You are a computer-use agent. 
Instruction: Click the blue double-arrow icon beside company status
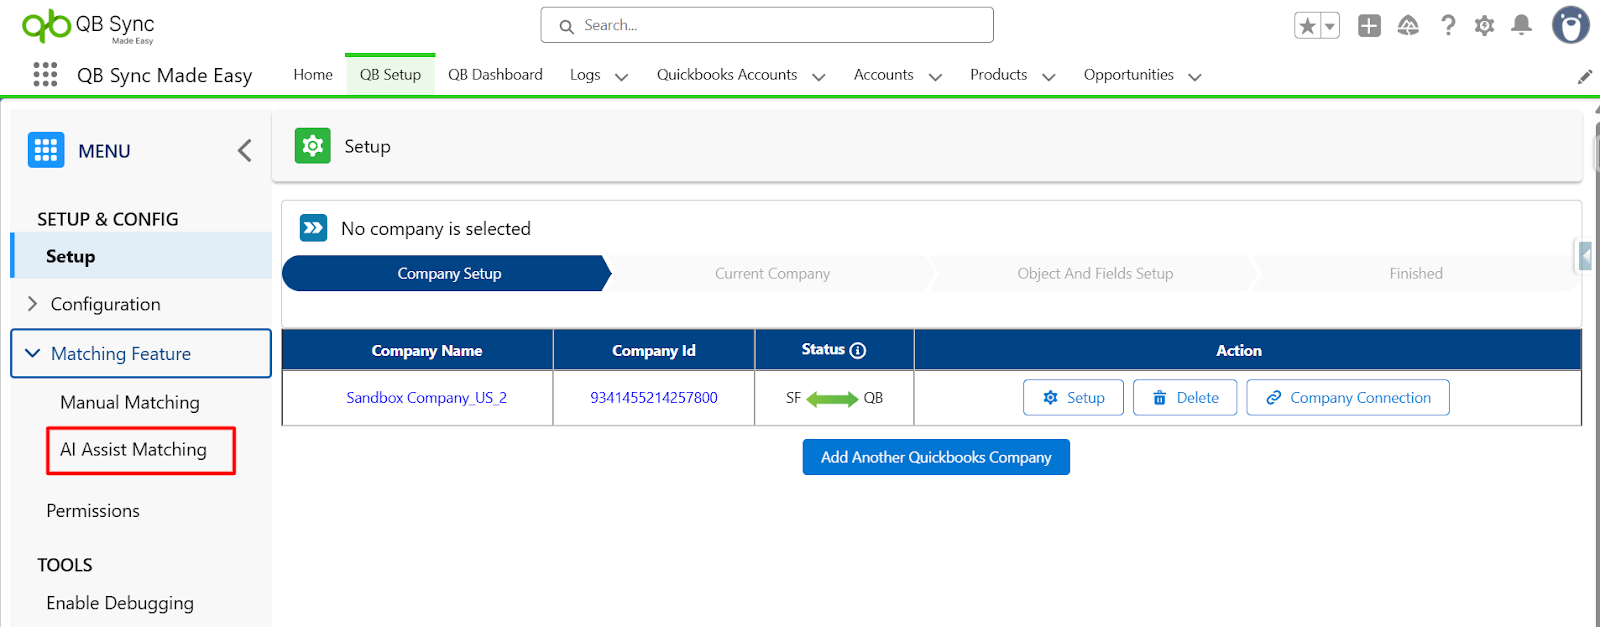click(313, 228)
